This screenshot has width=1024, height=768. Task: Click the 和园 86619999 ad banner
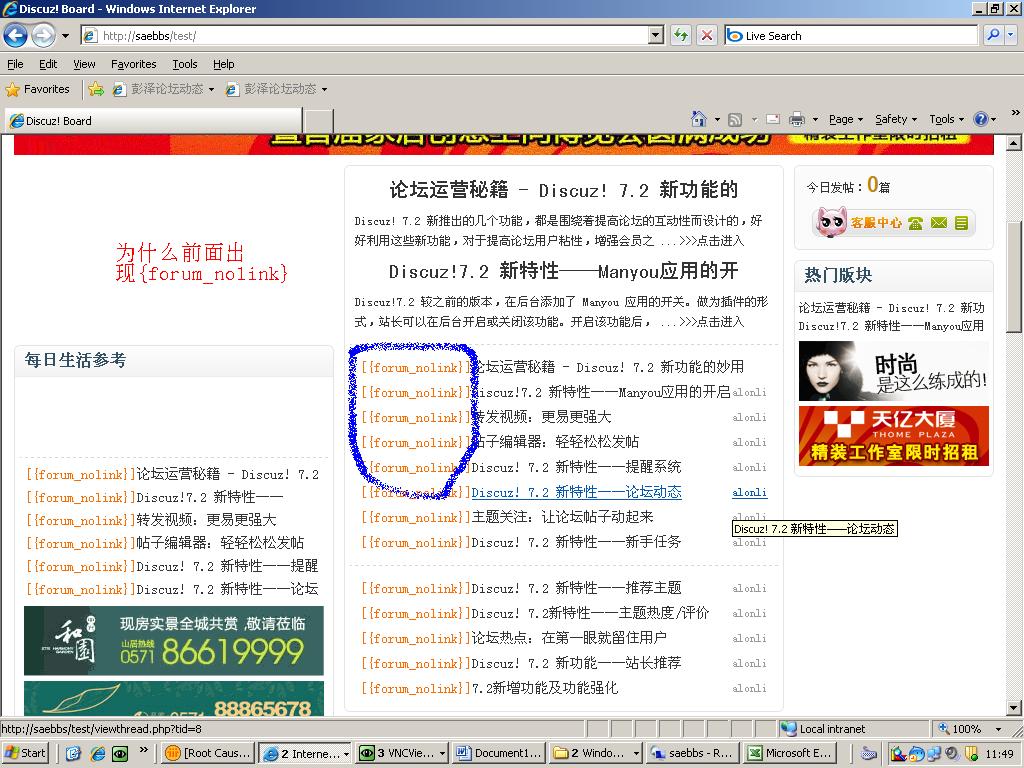[x=174, y=640]
